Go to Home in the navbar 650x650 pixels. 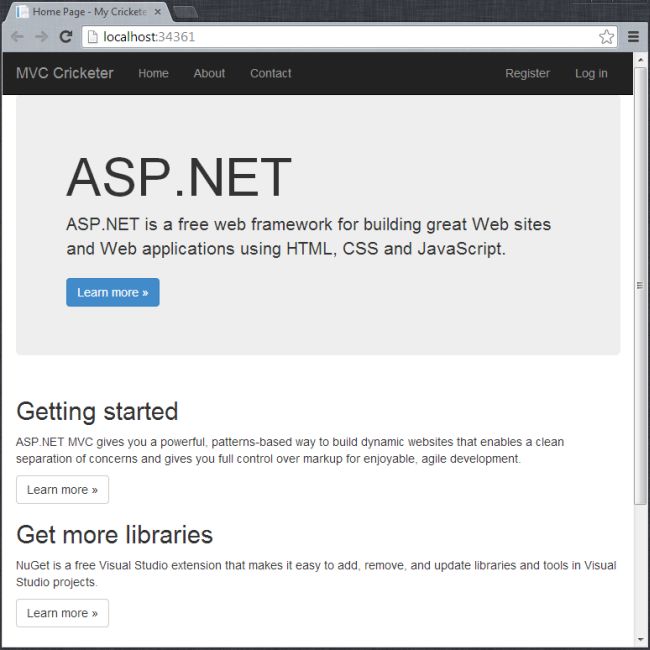tap(153, 73)
